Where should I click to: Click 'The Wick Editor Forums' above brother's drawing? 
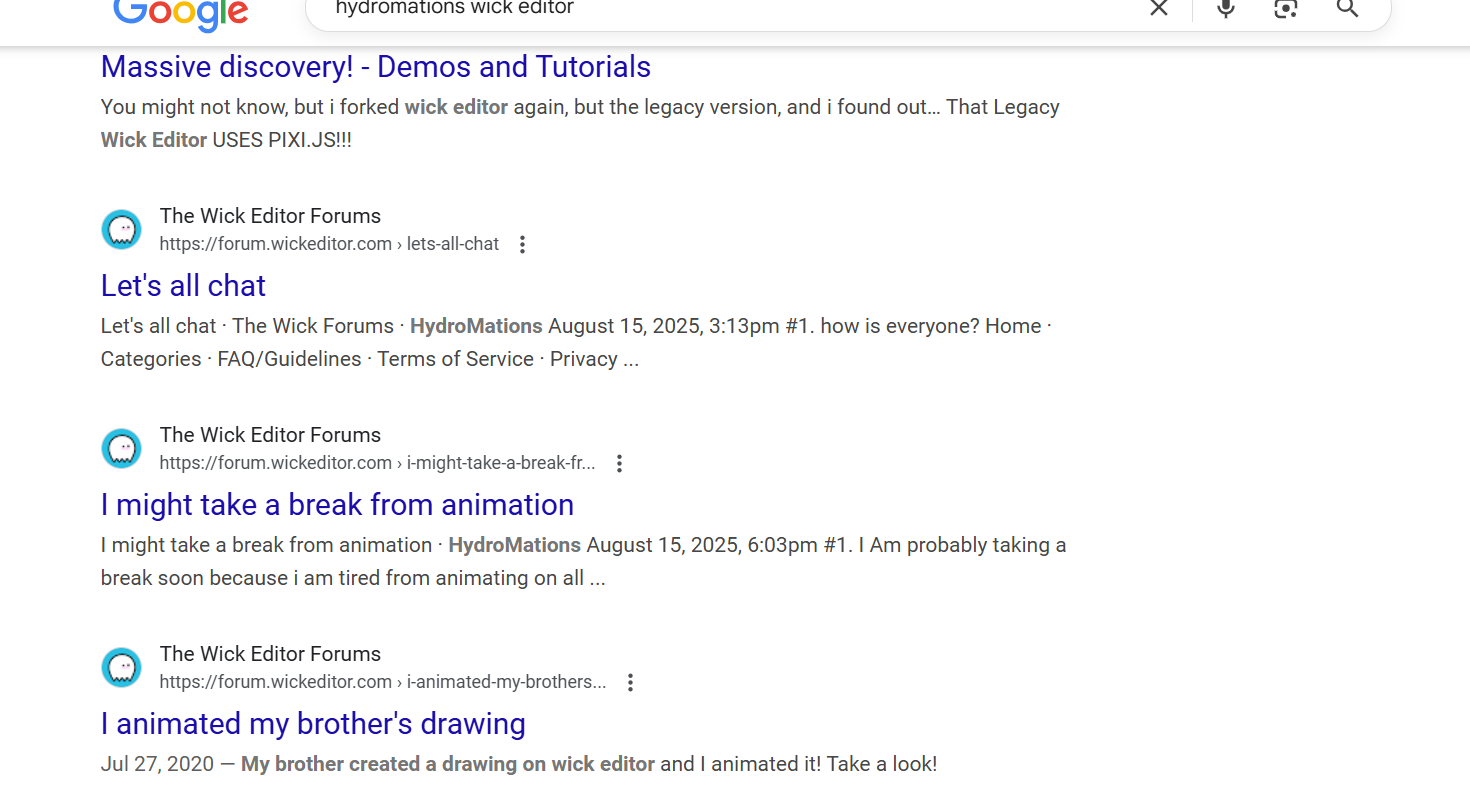click(x=270, y=654)
